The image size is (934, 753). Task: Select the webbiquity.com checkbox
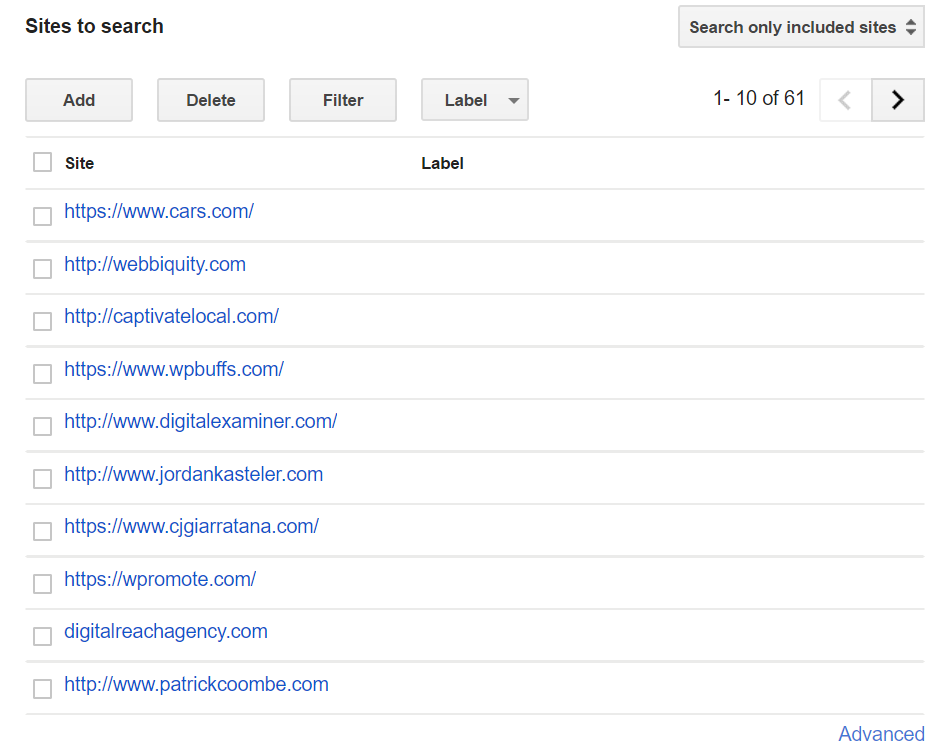42,269
